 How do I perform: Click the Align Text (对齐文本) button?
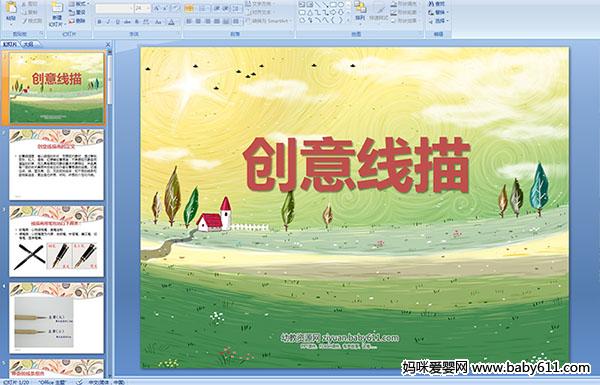260,12
